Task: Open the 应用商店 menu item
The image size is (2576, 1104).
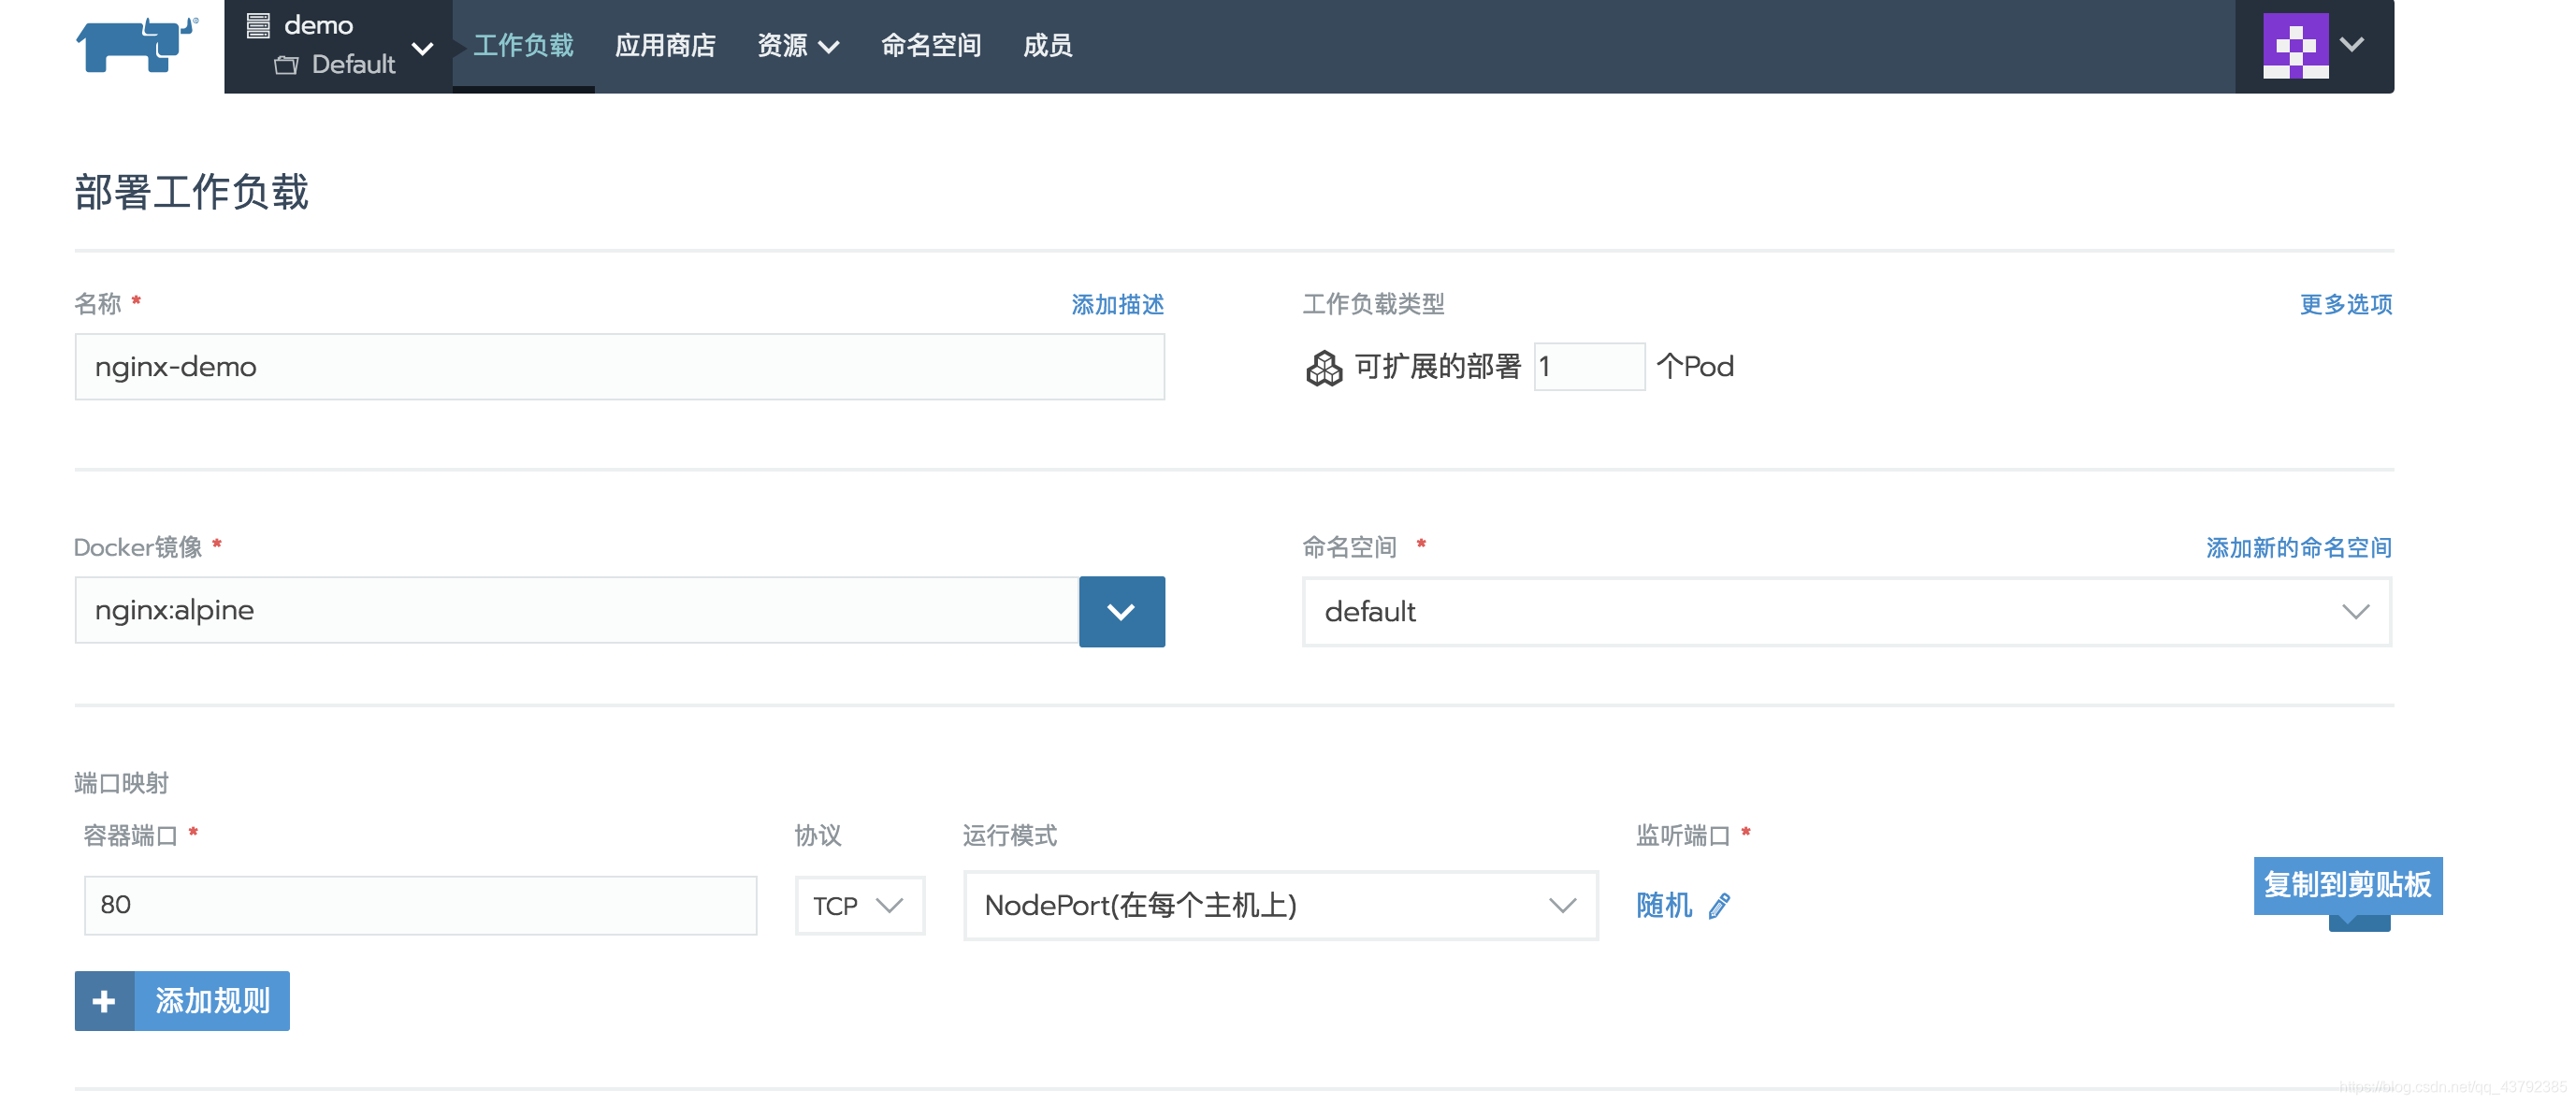Action: click(665, 46)
